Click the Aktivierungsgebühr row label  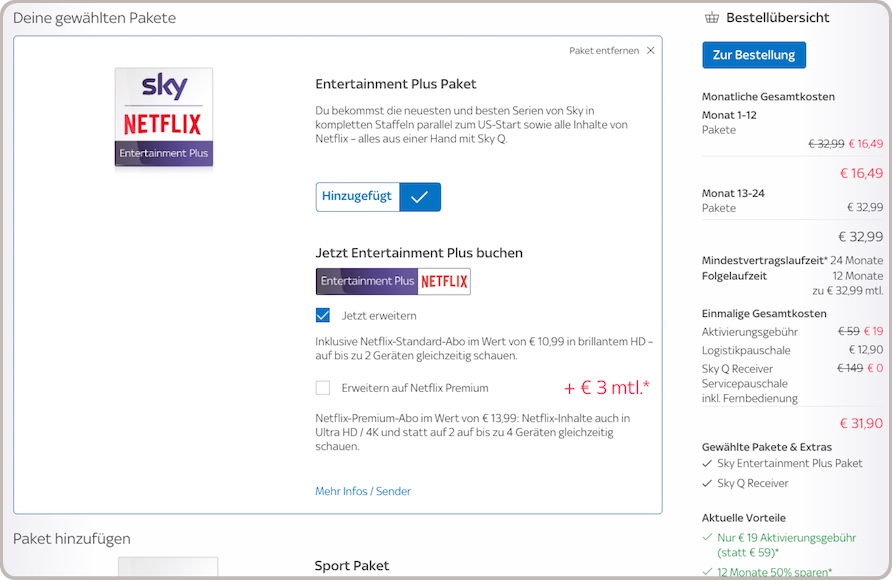750,332
